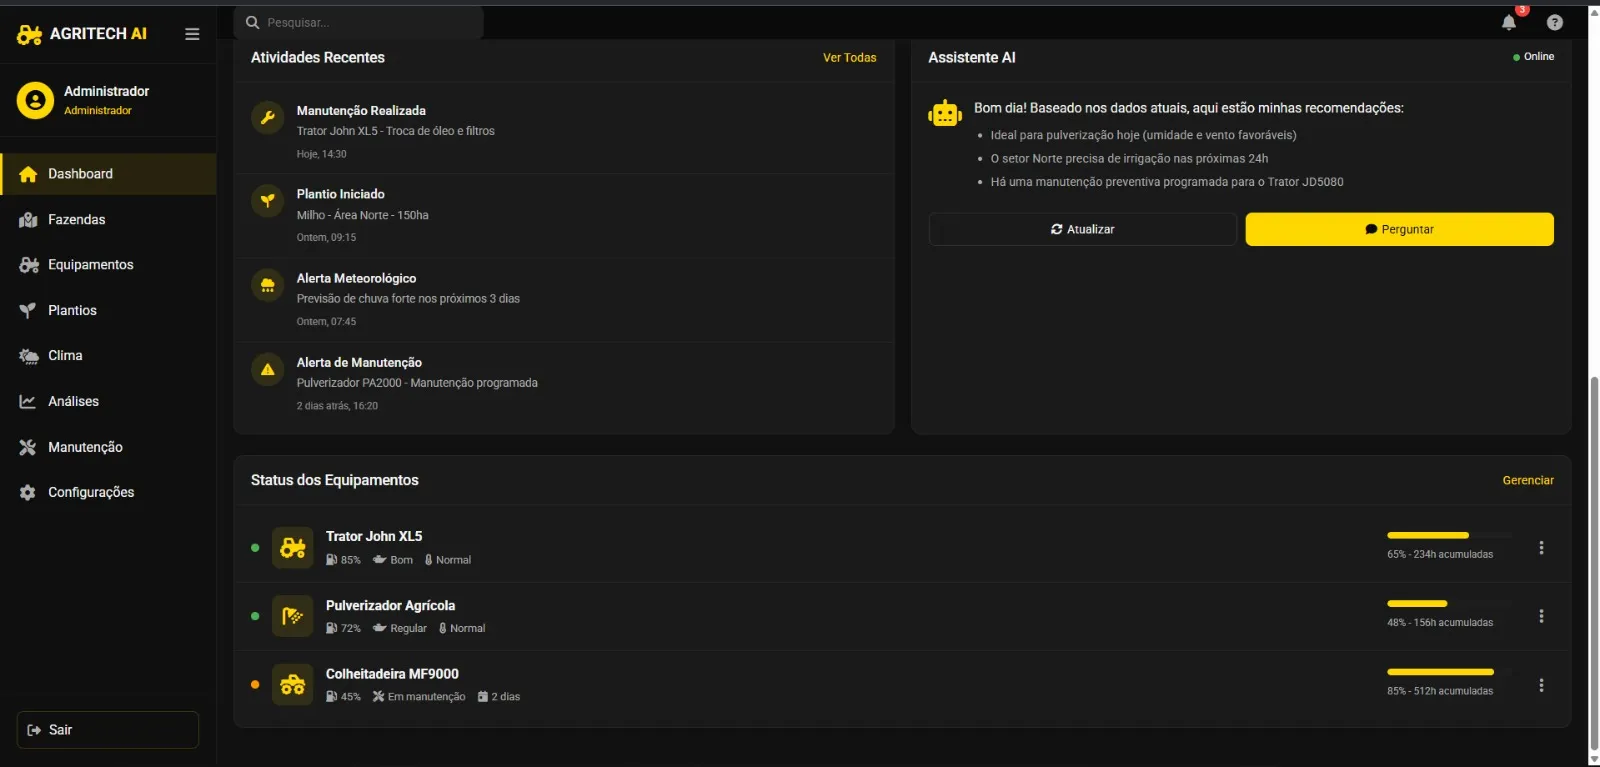This screenshot has width=1600, height=767.
Task: Open options menu for Colheitadeira MF9000
Action: tap(1541, 685)
